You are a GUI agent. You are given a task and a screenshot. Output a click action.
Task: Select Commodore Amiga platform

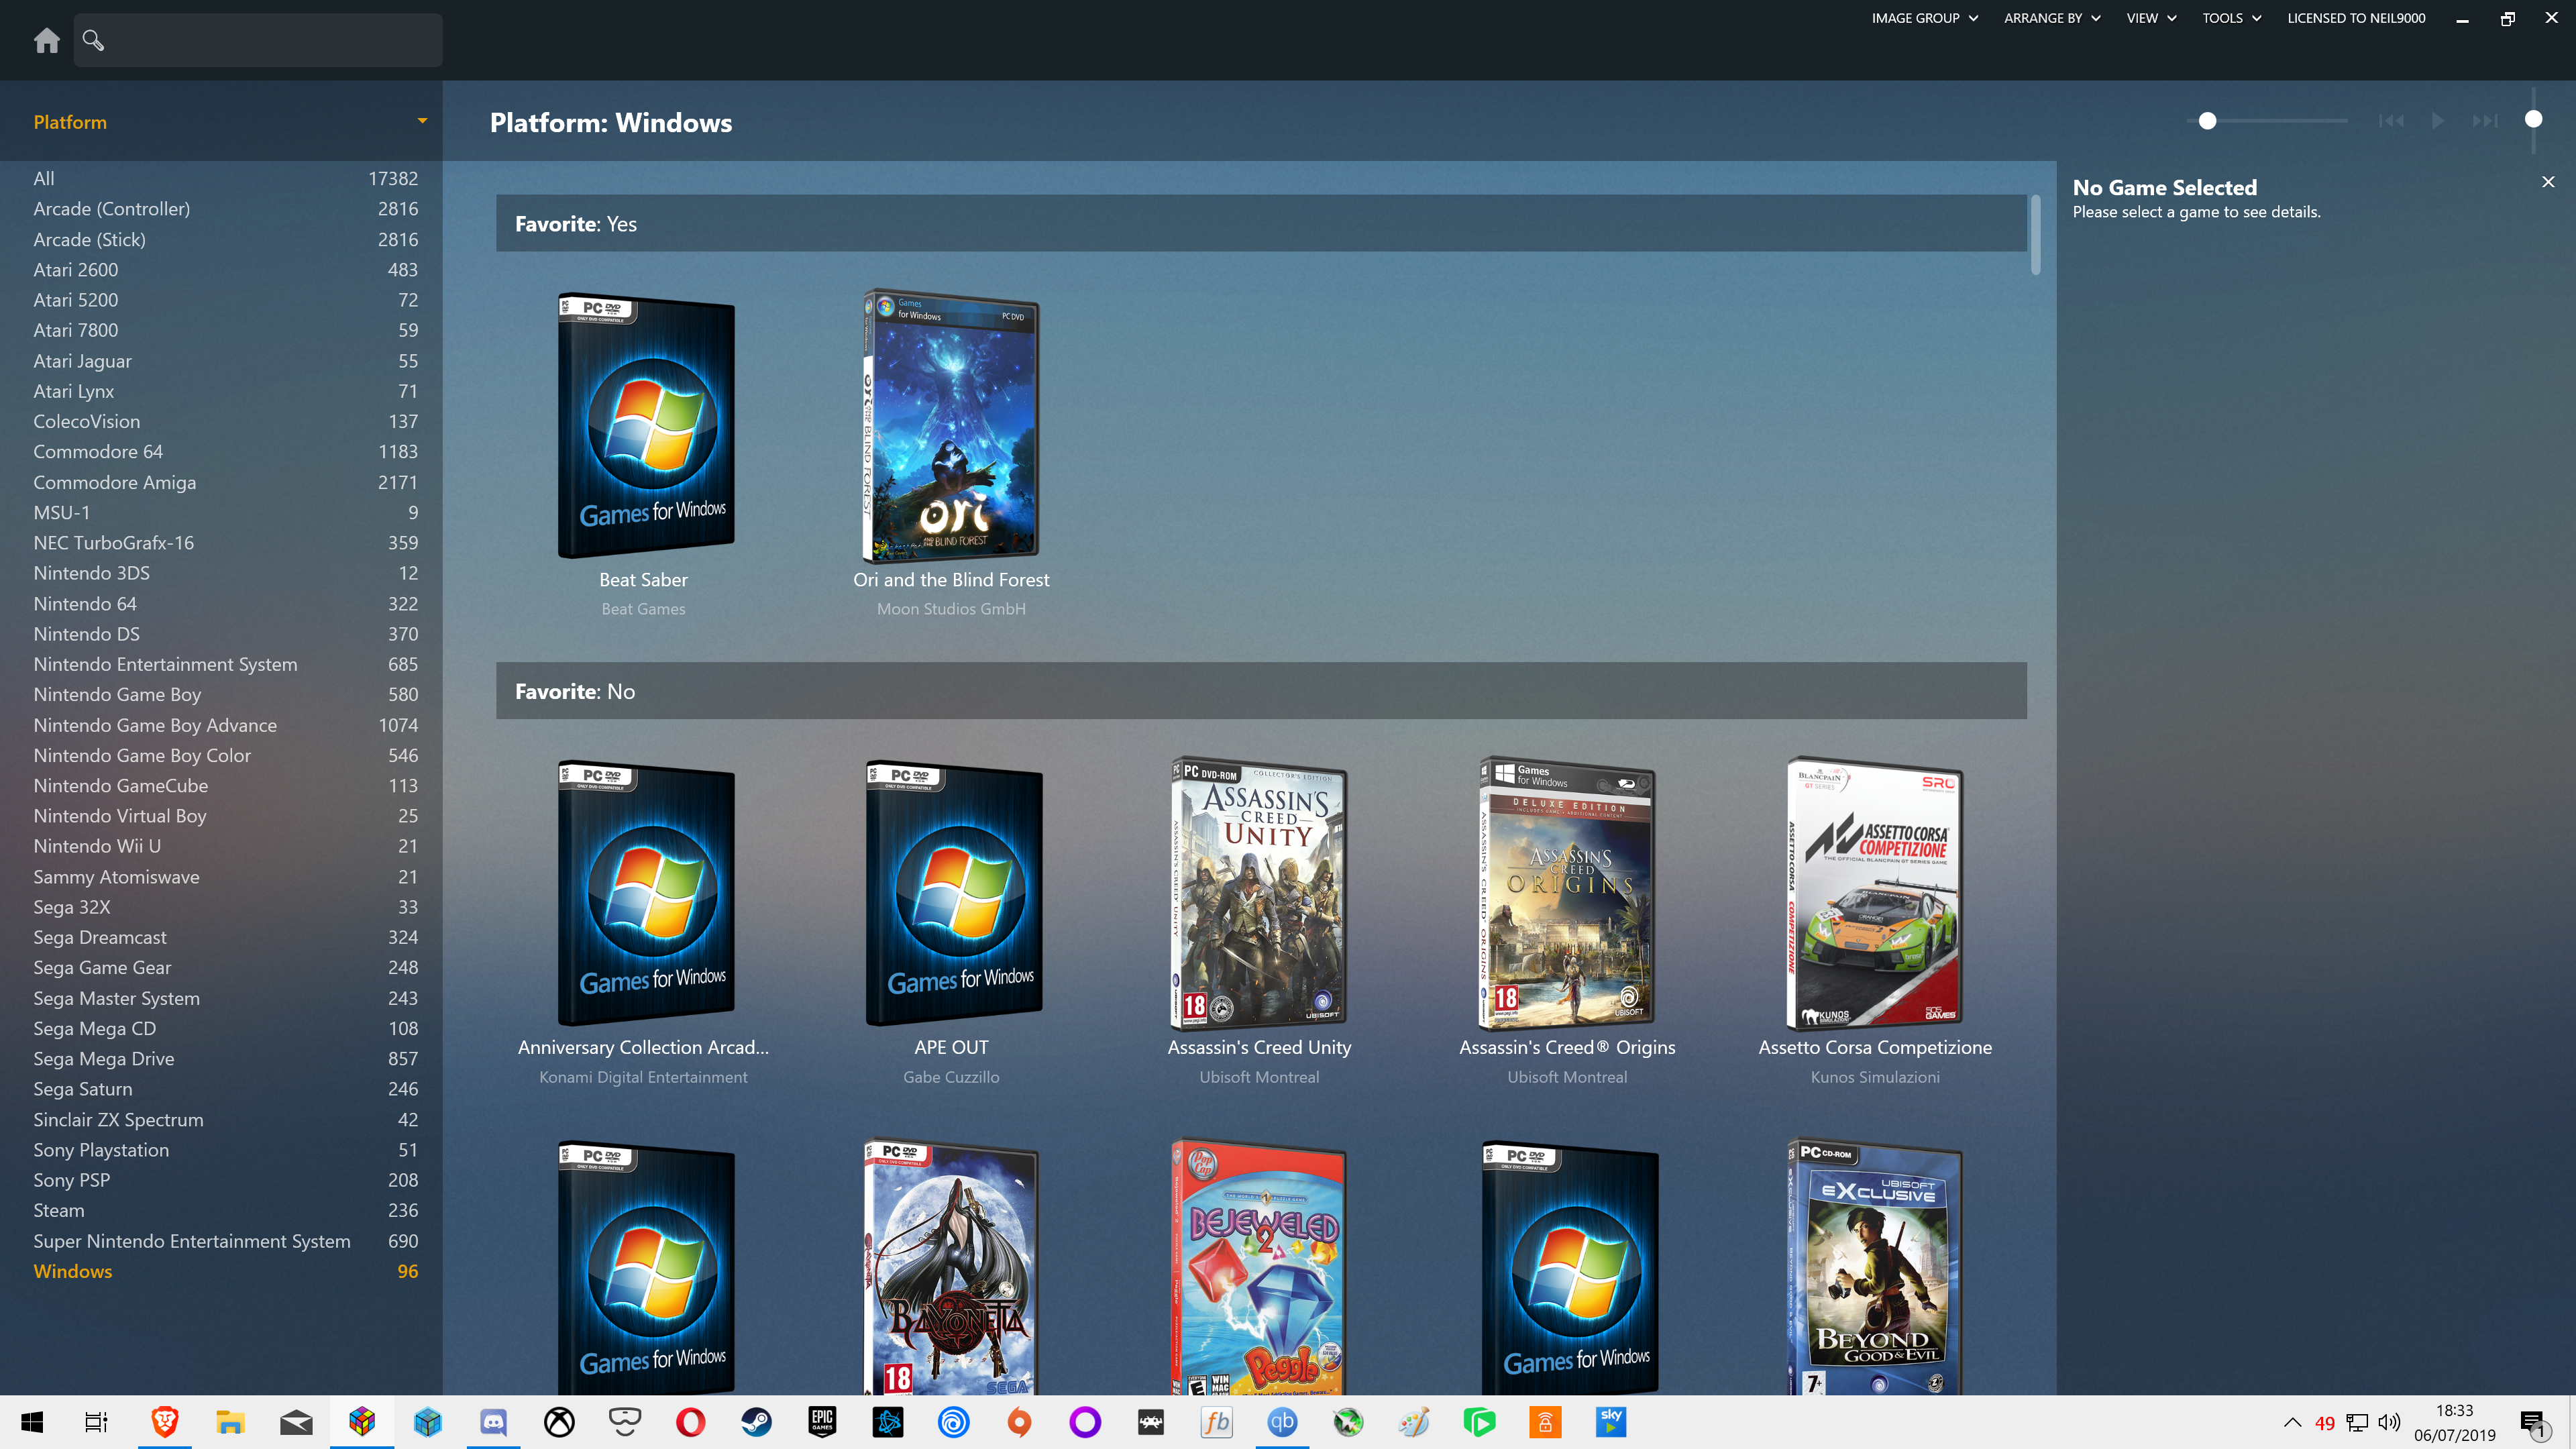tap(225, 482)
